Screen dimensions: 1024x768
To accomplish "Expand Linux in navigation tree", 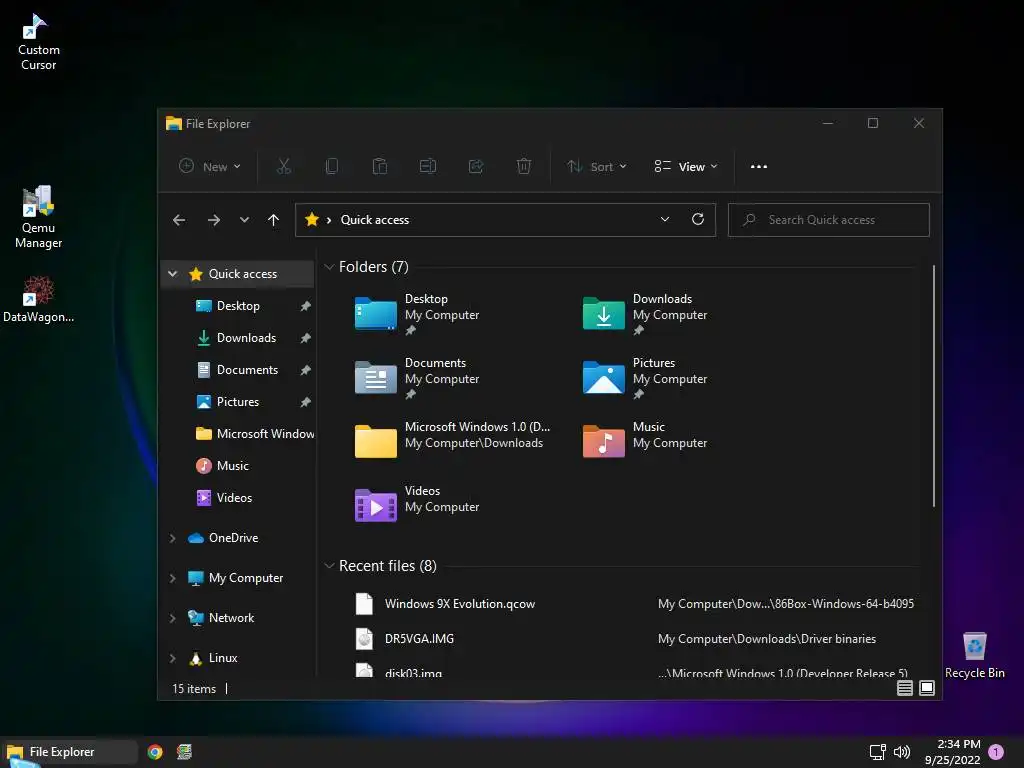I will [x=172, y=658].
